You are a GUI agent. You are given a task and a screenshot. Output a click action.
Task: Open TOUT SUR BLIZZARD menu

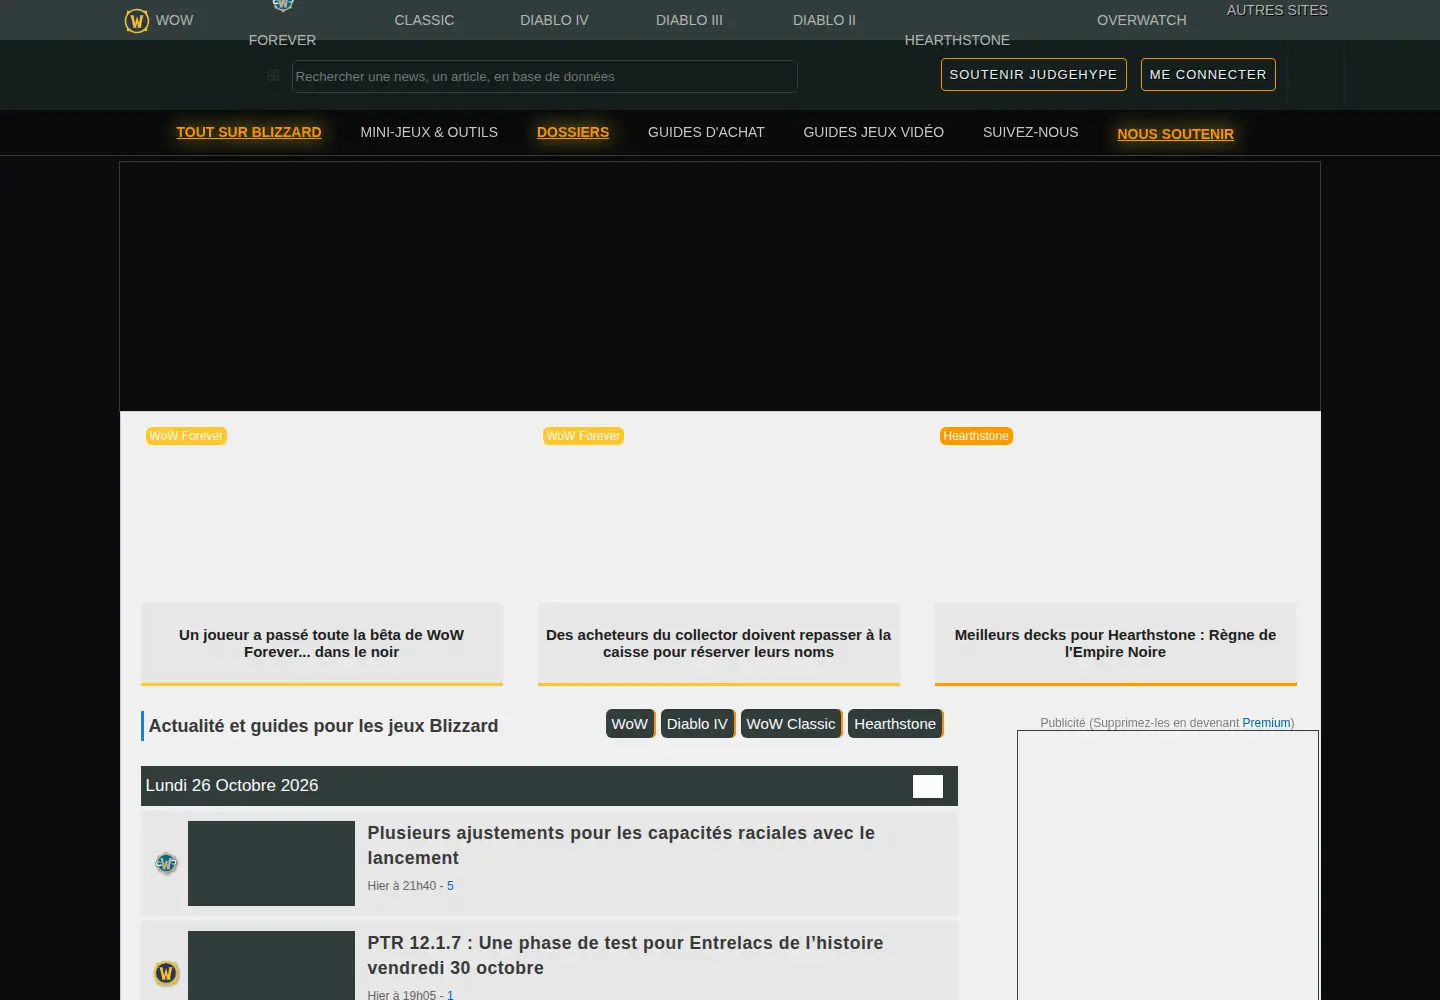[x=249, y=132]
